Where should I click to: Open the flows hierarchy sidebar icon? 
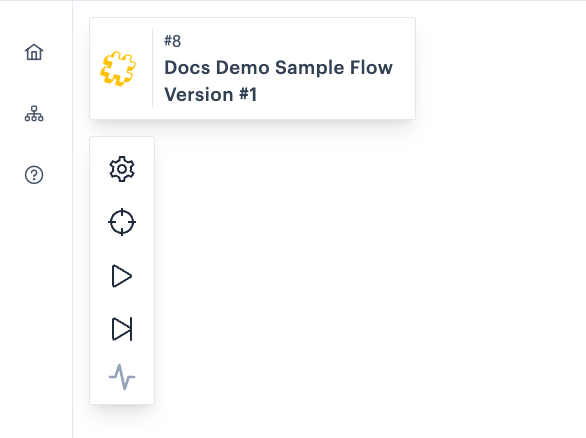click(x=34, y=114)
